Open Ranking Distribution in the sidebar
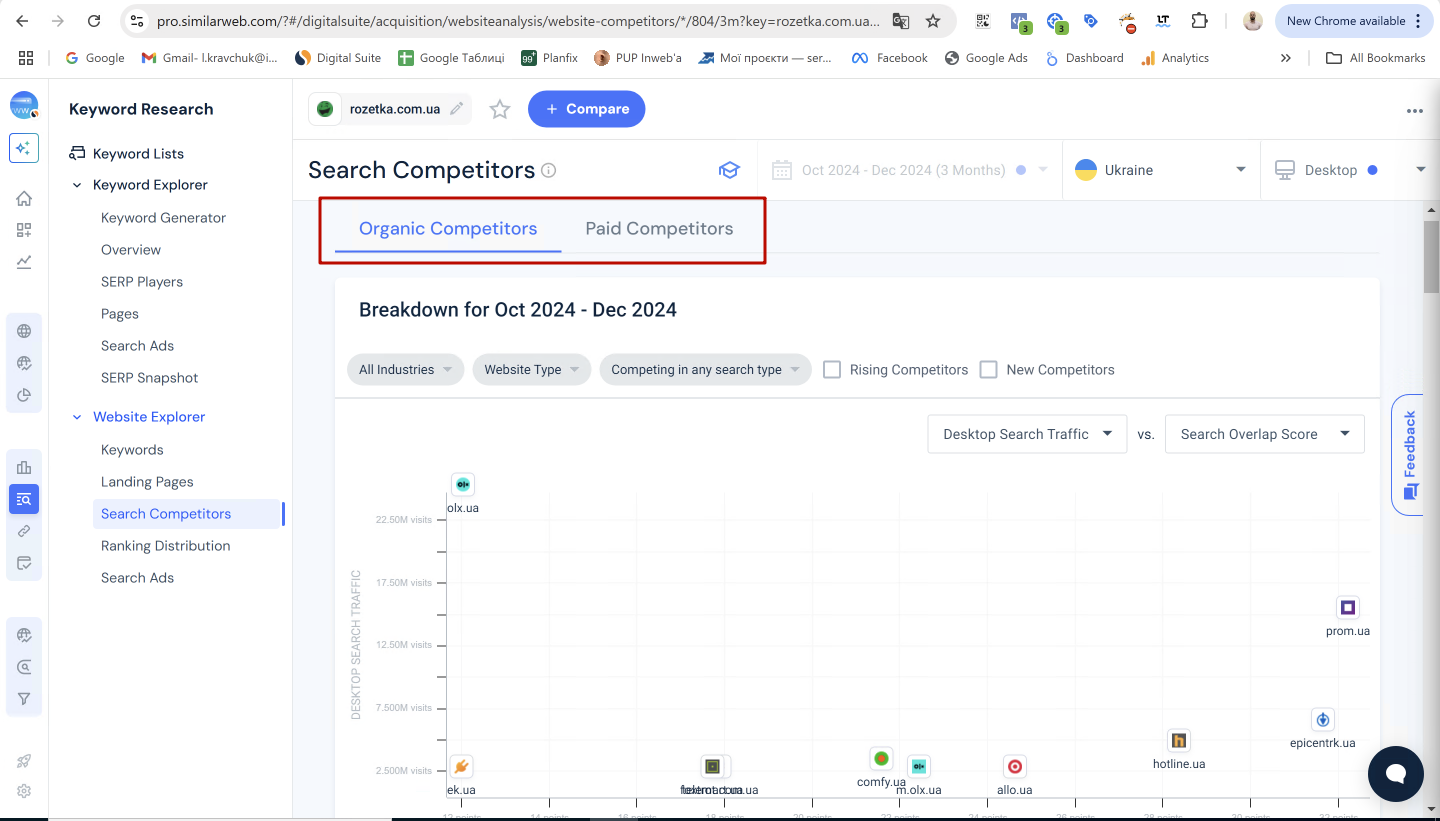 point(165,545)
